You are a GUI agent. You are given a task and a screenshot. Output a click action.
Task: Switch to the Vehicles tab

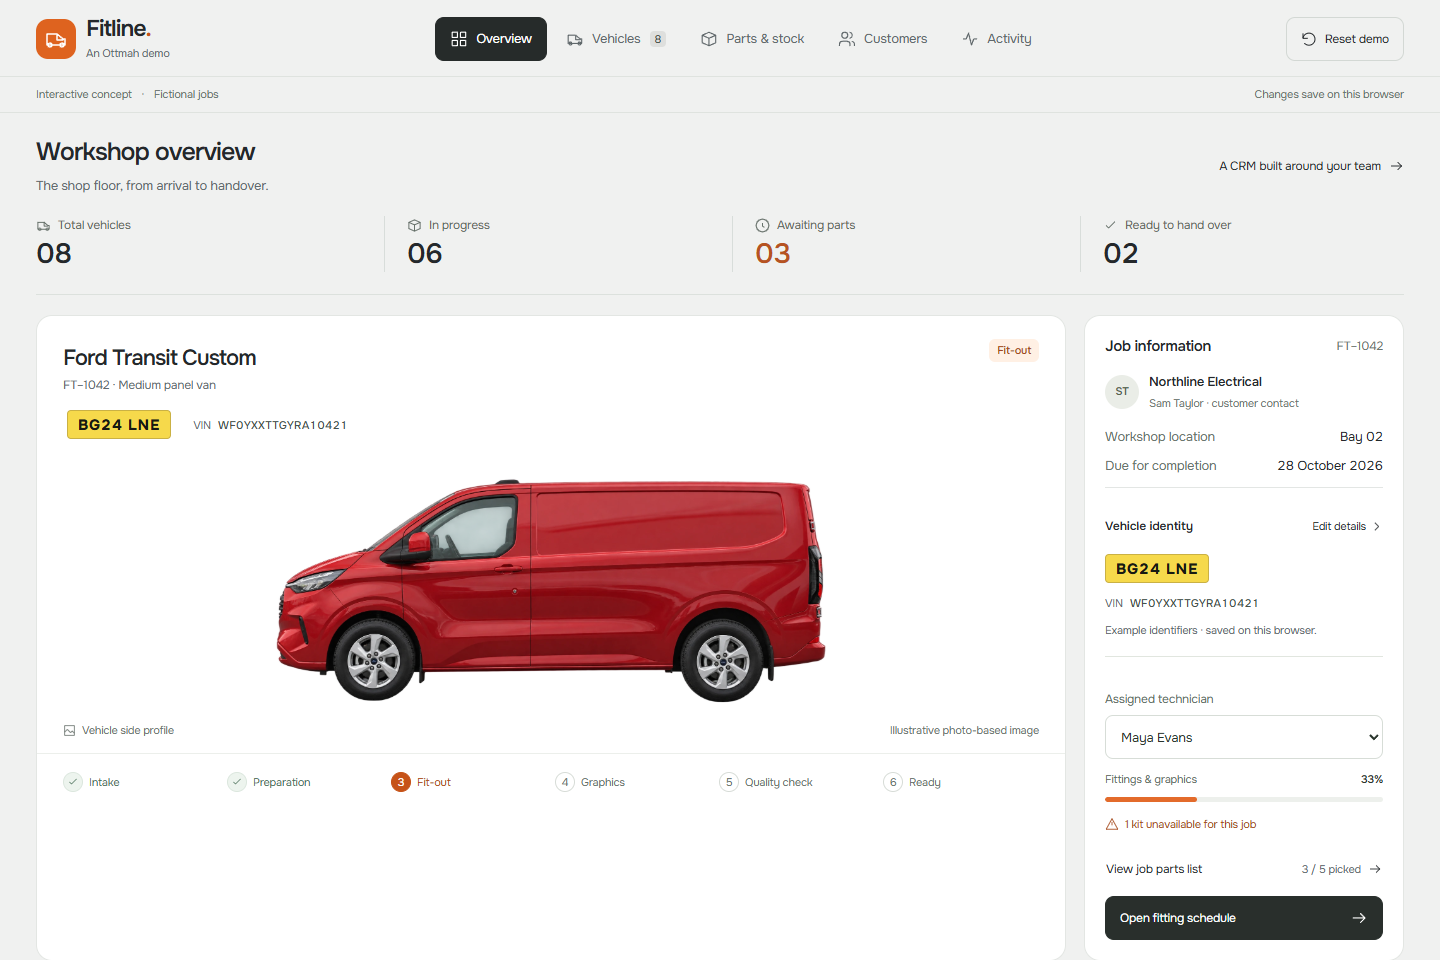tap(616, 39)
